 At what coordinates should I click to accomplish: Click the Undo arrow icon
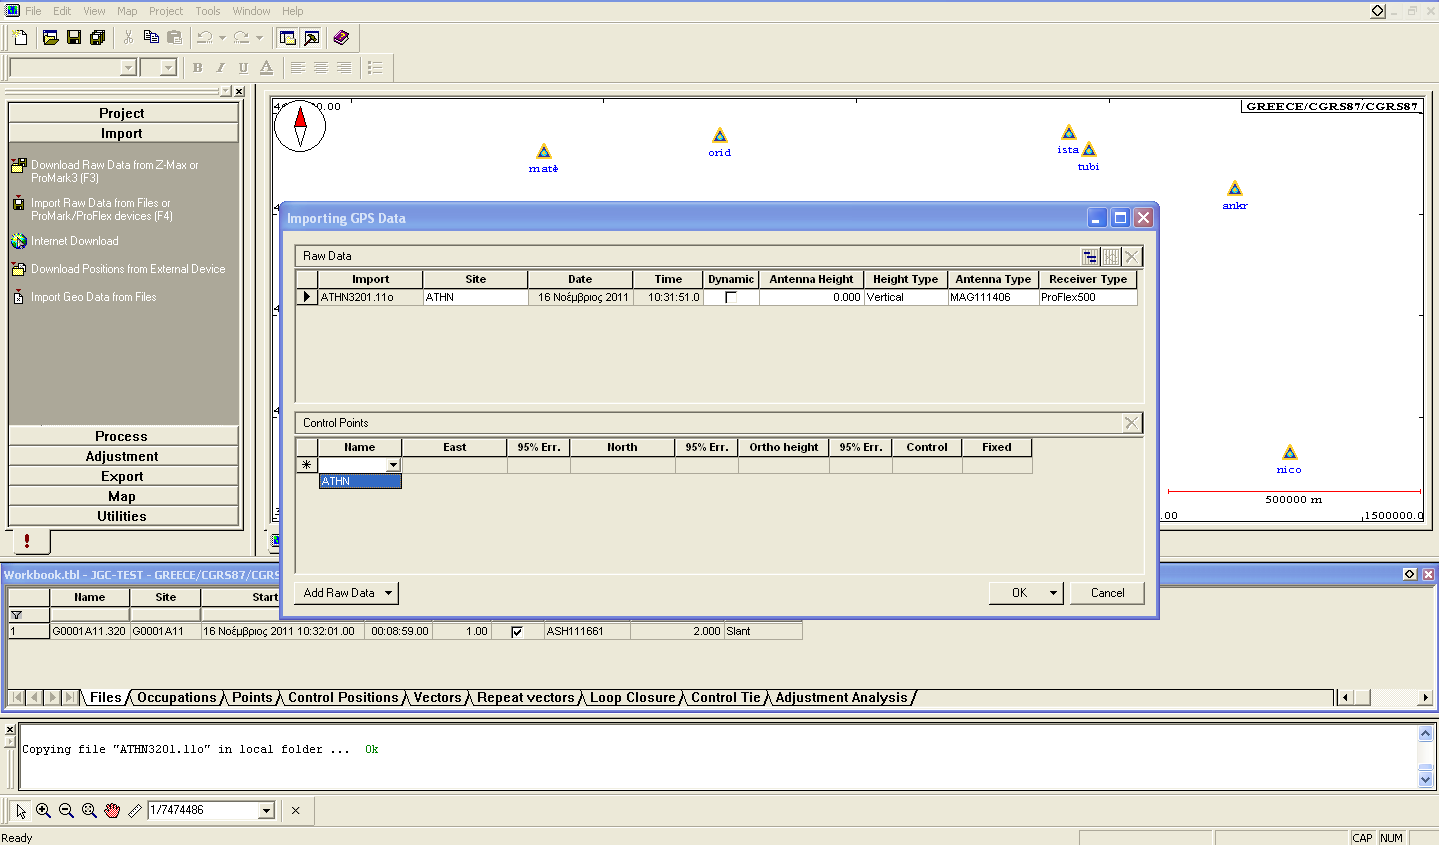pyautogui.click(x=205, y=38)
